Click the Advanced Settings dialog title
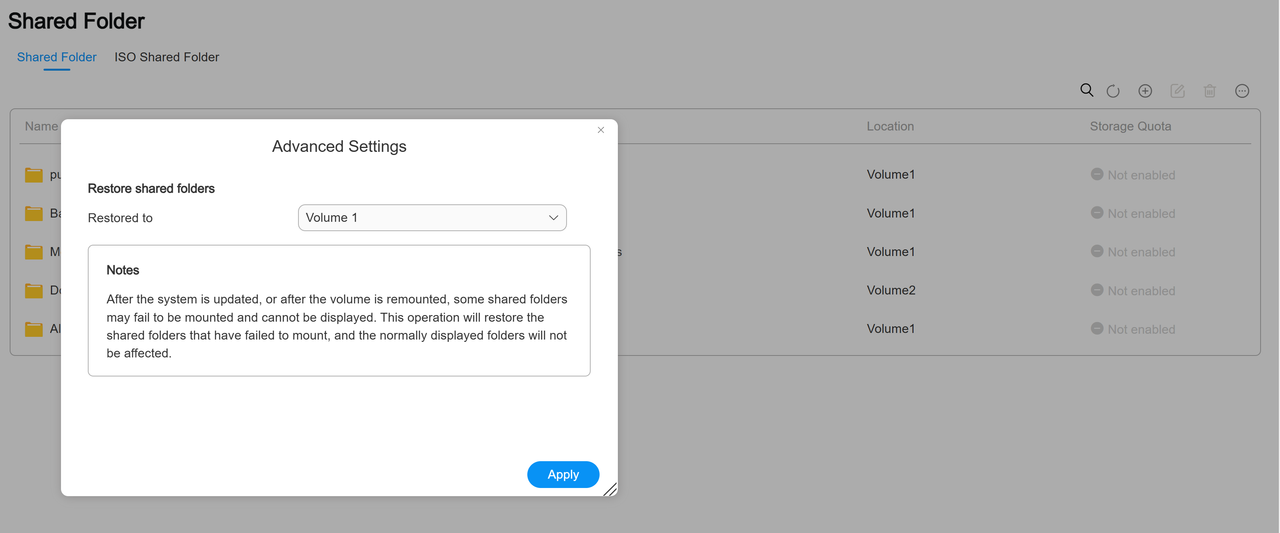Image resolution: width=1280 pixels, height=533 pixels. coord(339,146)
